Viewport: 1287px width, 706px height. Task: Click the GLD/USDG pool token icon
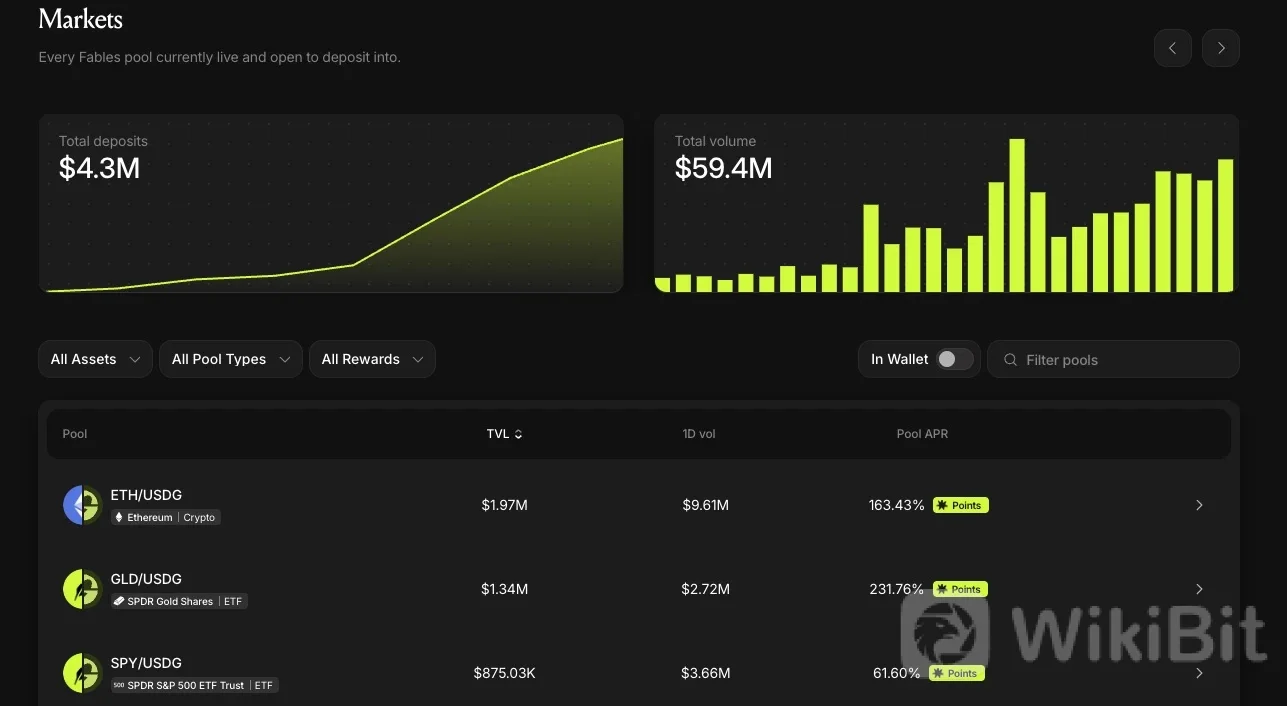82,589
